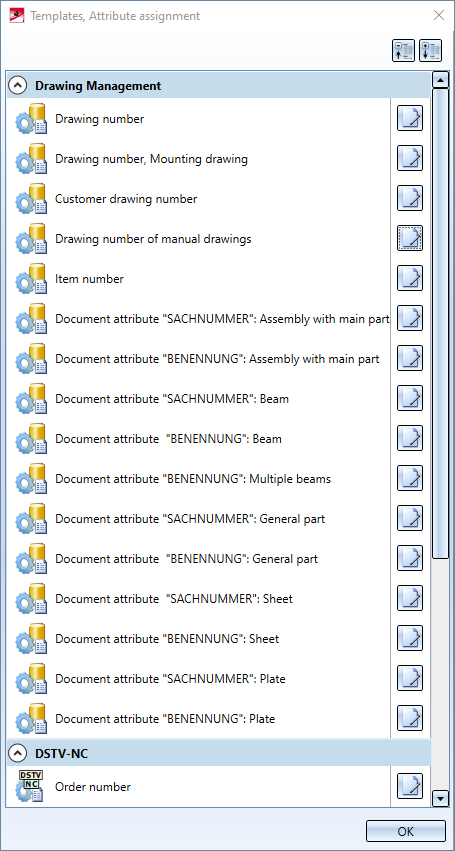Click the scrollbar up arrow
This screenshot has height=851, width=455.
[x=439, y=80]
